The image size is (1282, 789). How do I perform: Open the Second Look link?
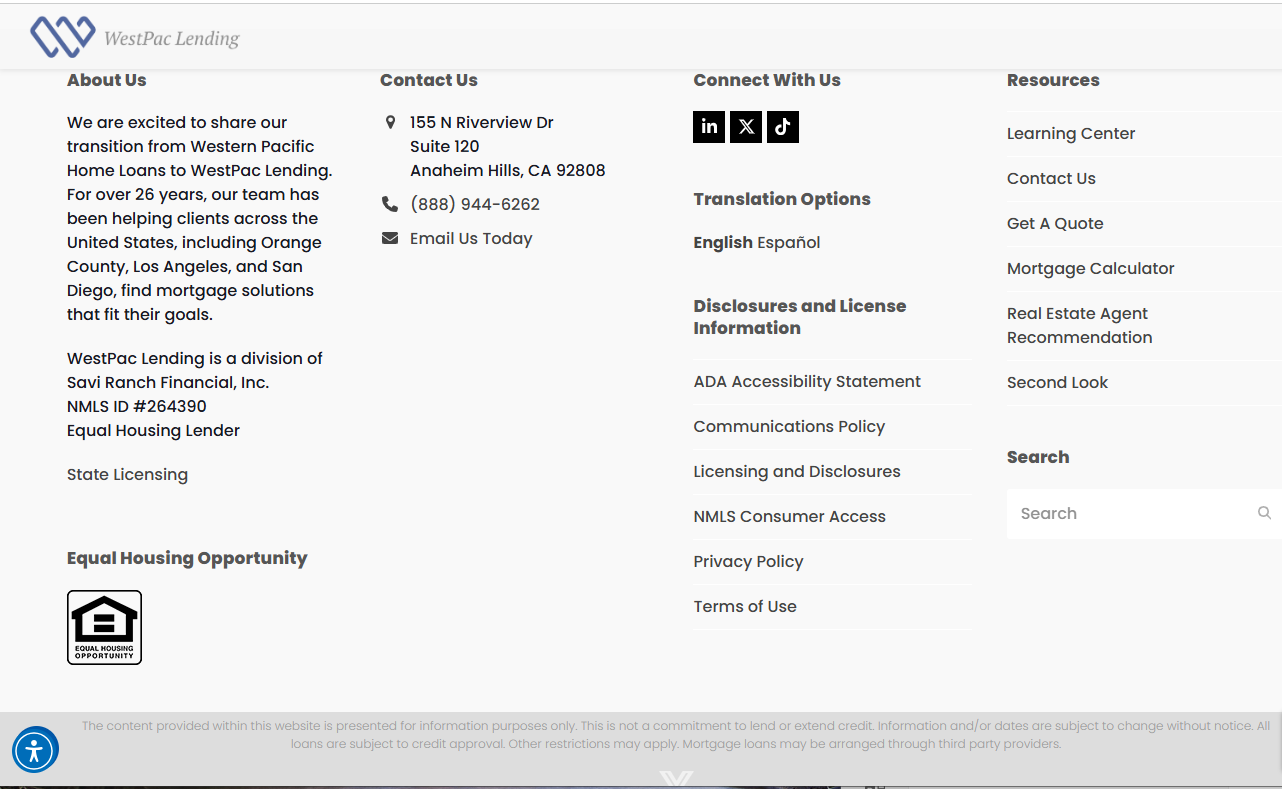click(x=1057, y=382)
